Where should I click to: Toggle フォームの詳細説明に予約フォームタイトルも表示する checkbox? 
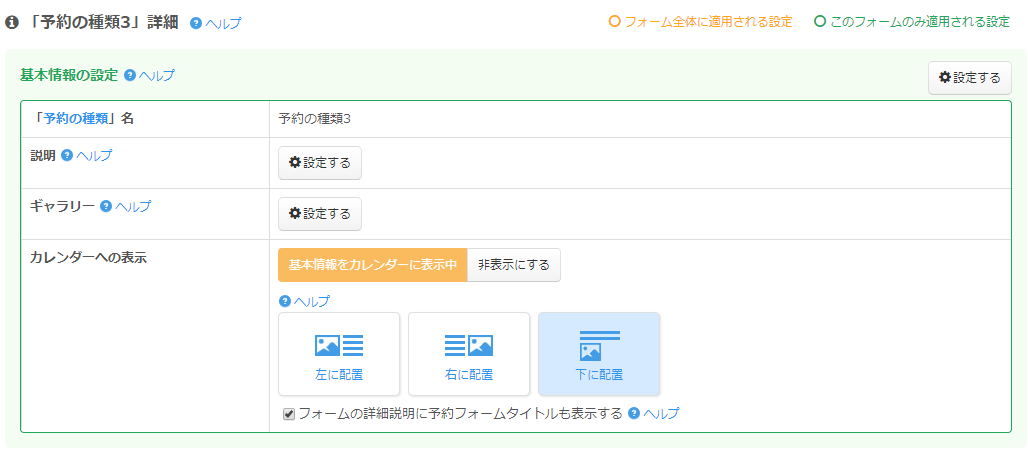point(289,414)
